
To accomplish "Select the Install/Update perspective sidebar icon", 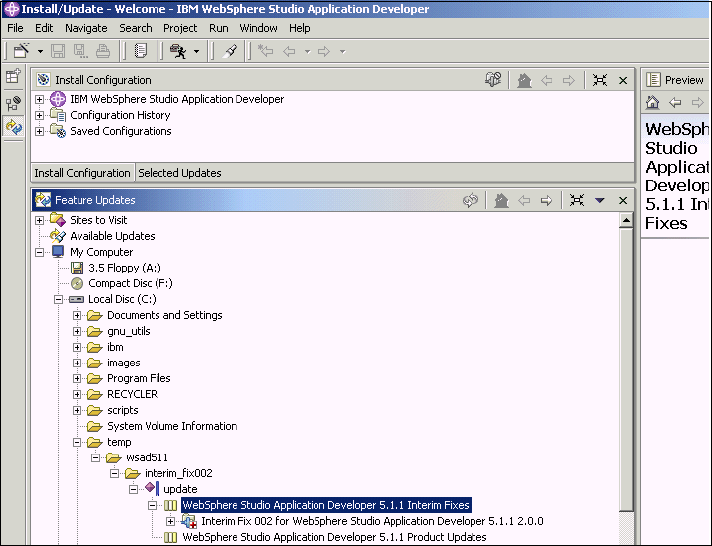I will click(x=13, y=127).
